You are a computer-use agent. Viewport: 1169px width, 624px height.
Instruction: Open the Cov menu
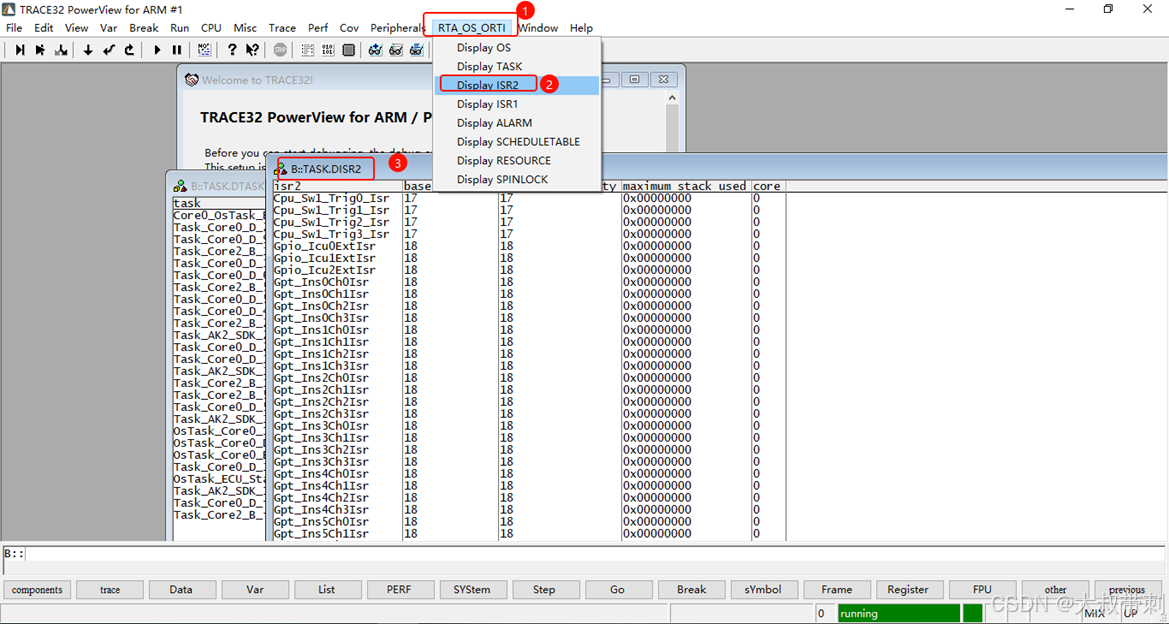pos(349,28)
